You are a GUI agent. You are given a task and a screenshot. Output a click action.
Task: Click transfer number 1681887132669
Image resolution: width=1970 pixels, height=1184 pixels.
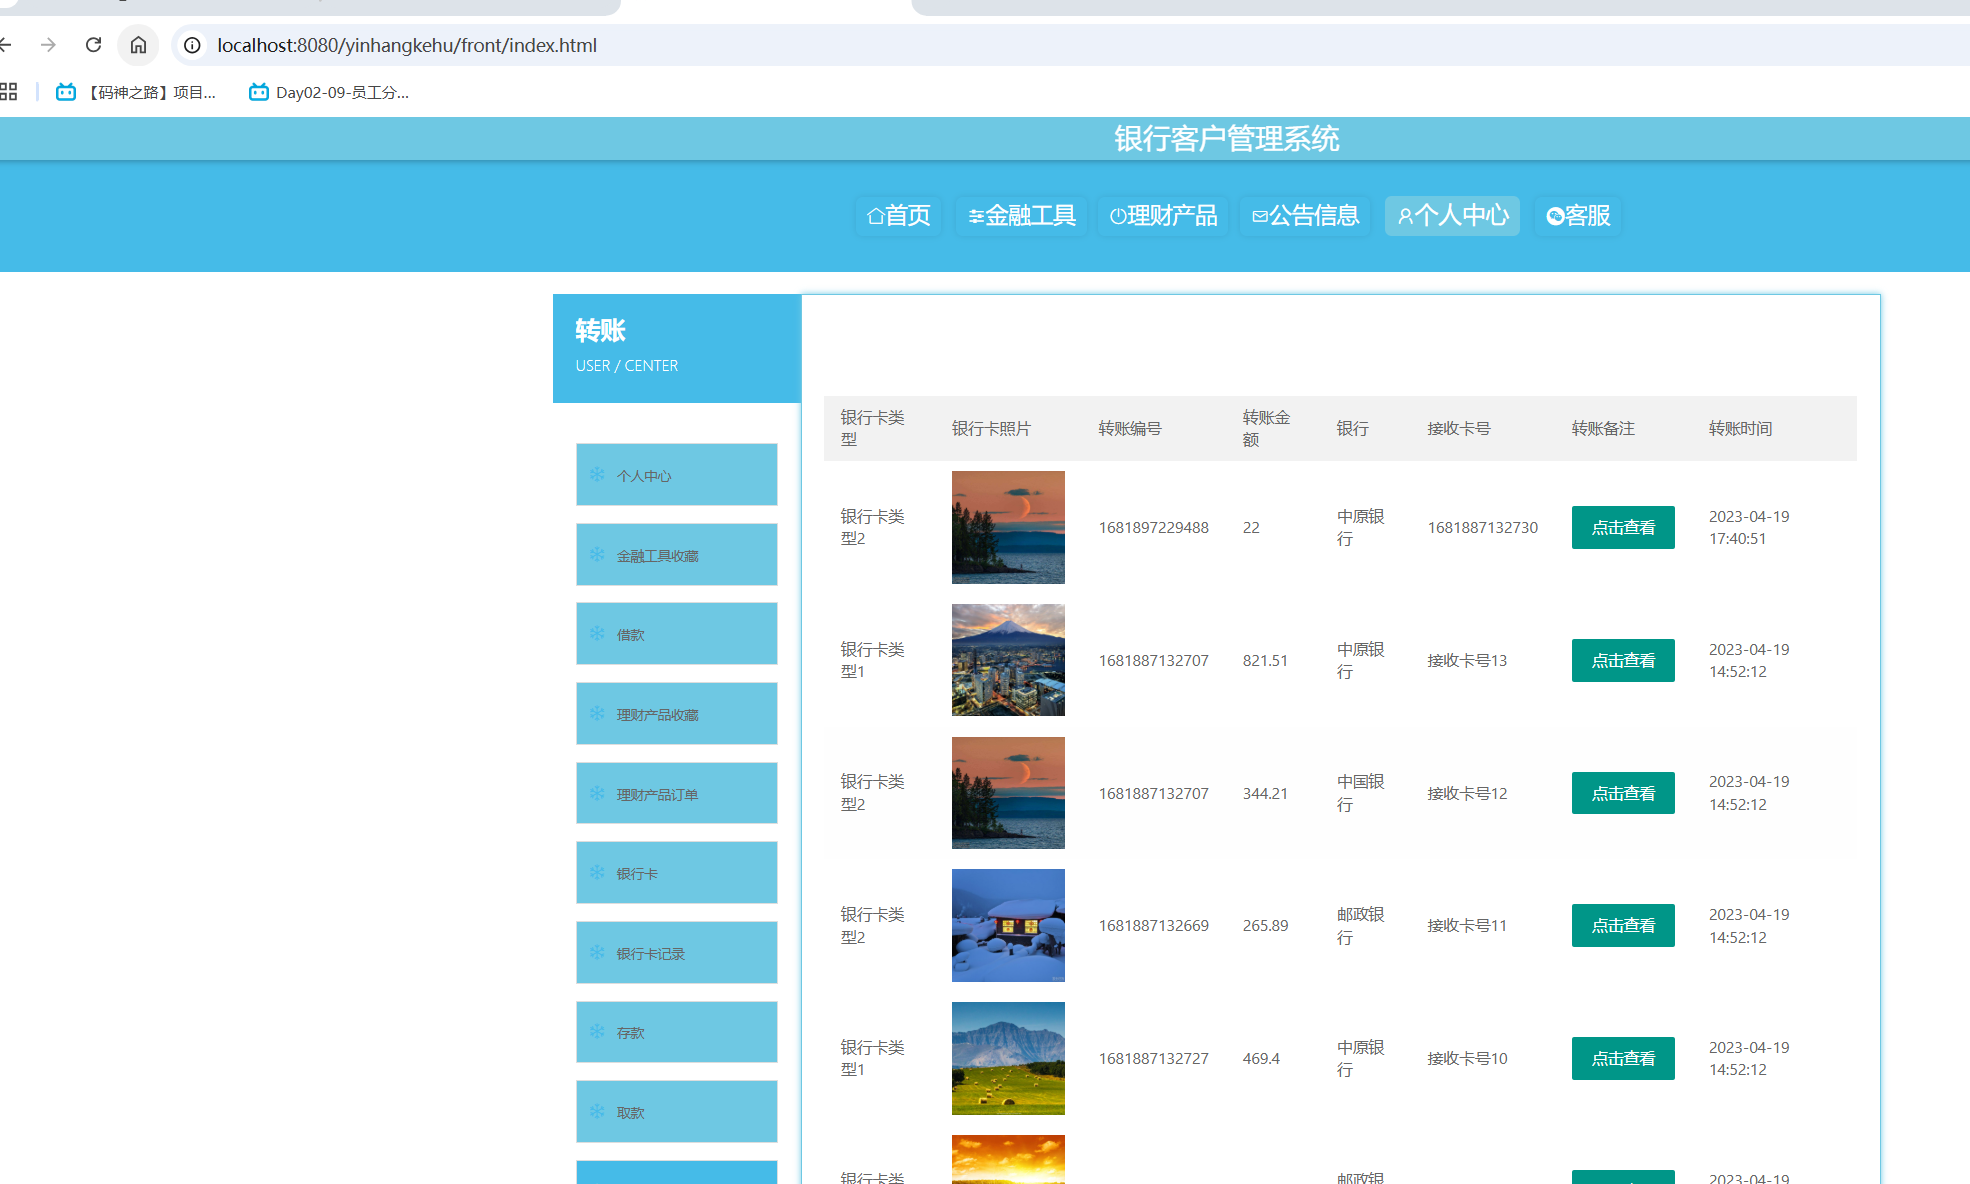click(1154, 925)
